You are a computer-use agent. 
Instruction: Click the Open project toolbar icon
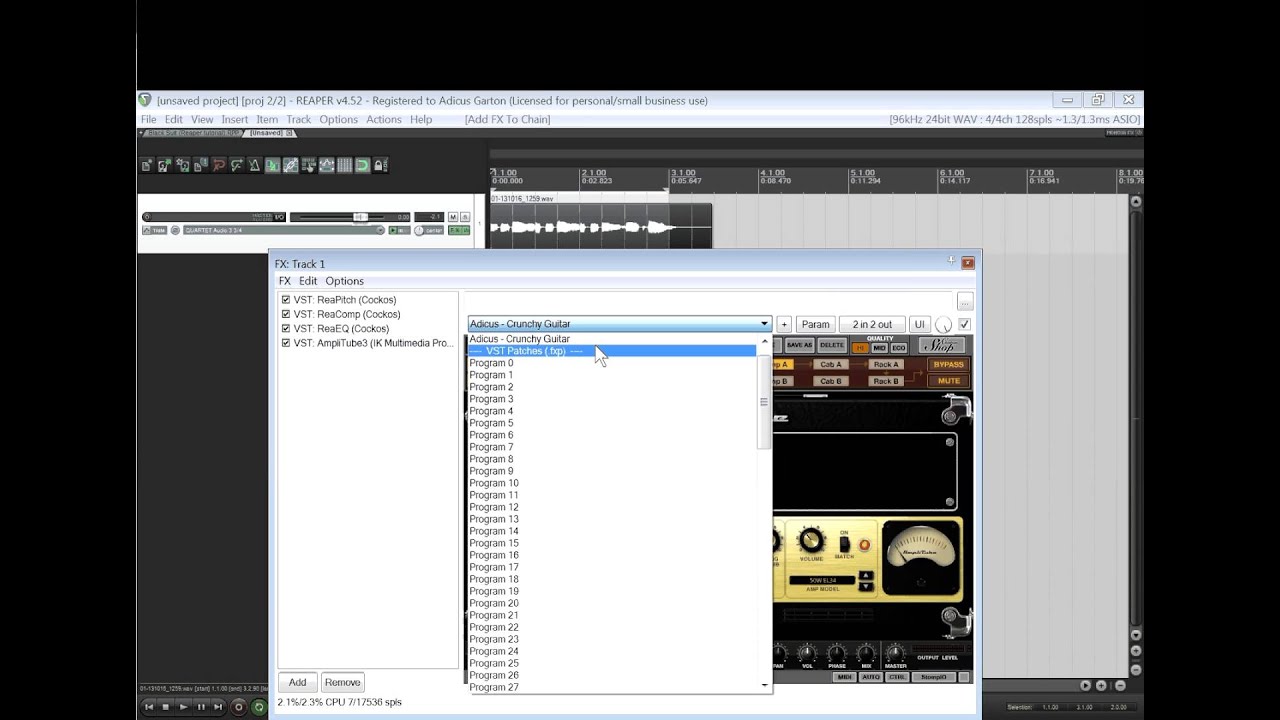[165, 165]
